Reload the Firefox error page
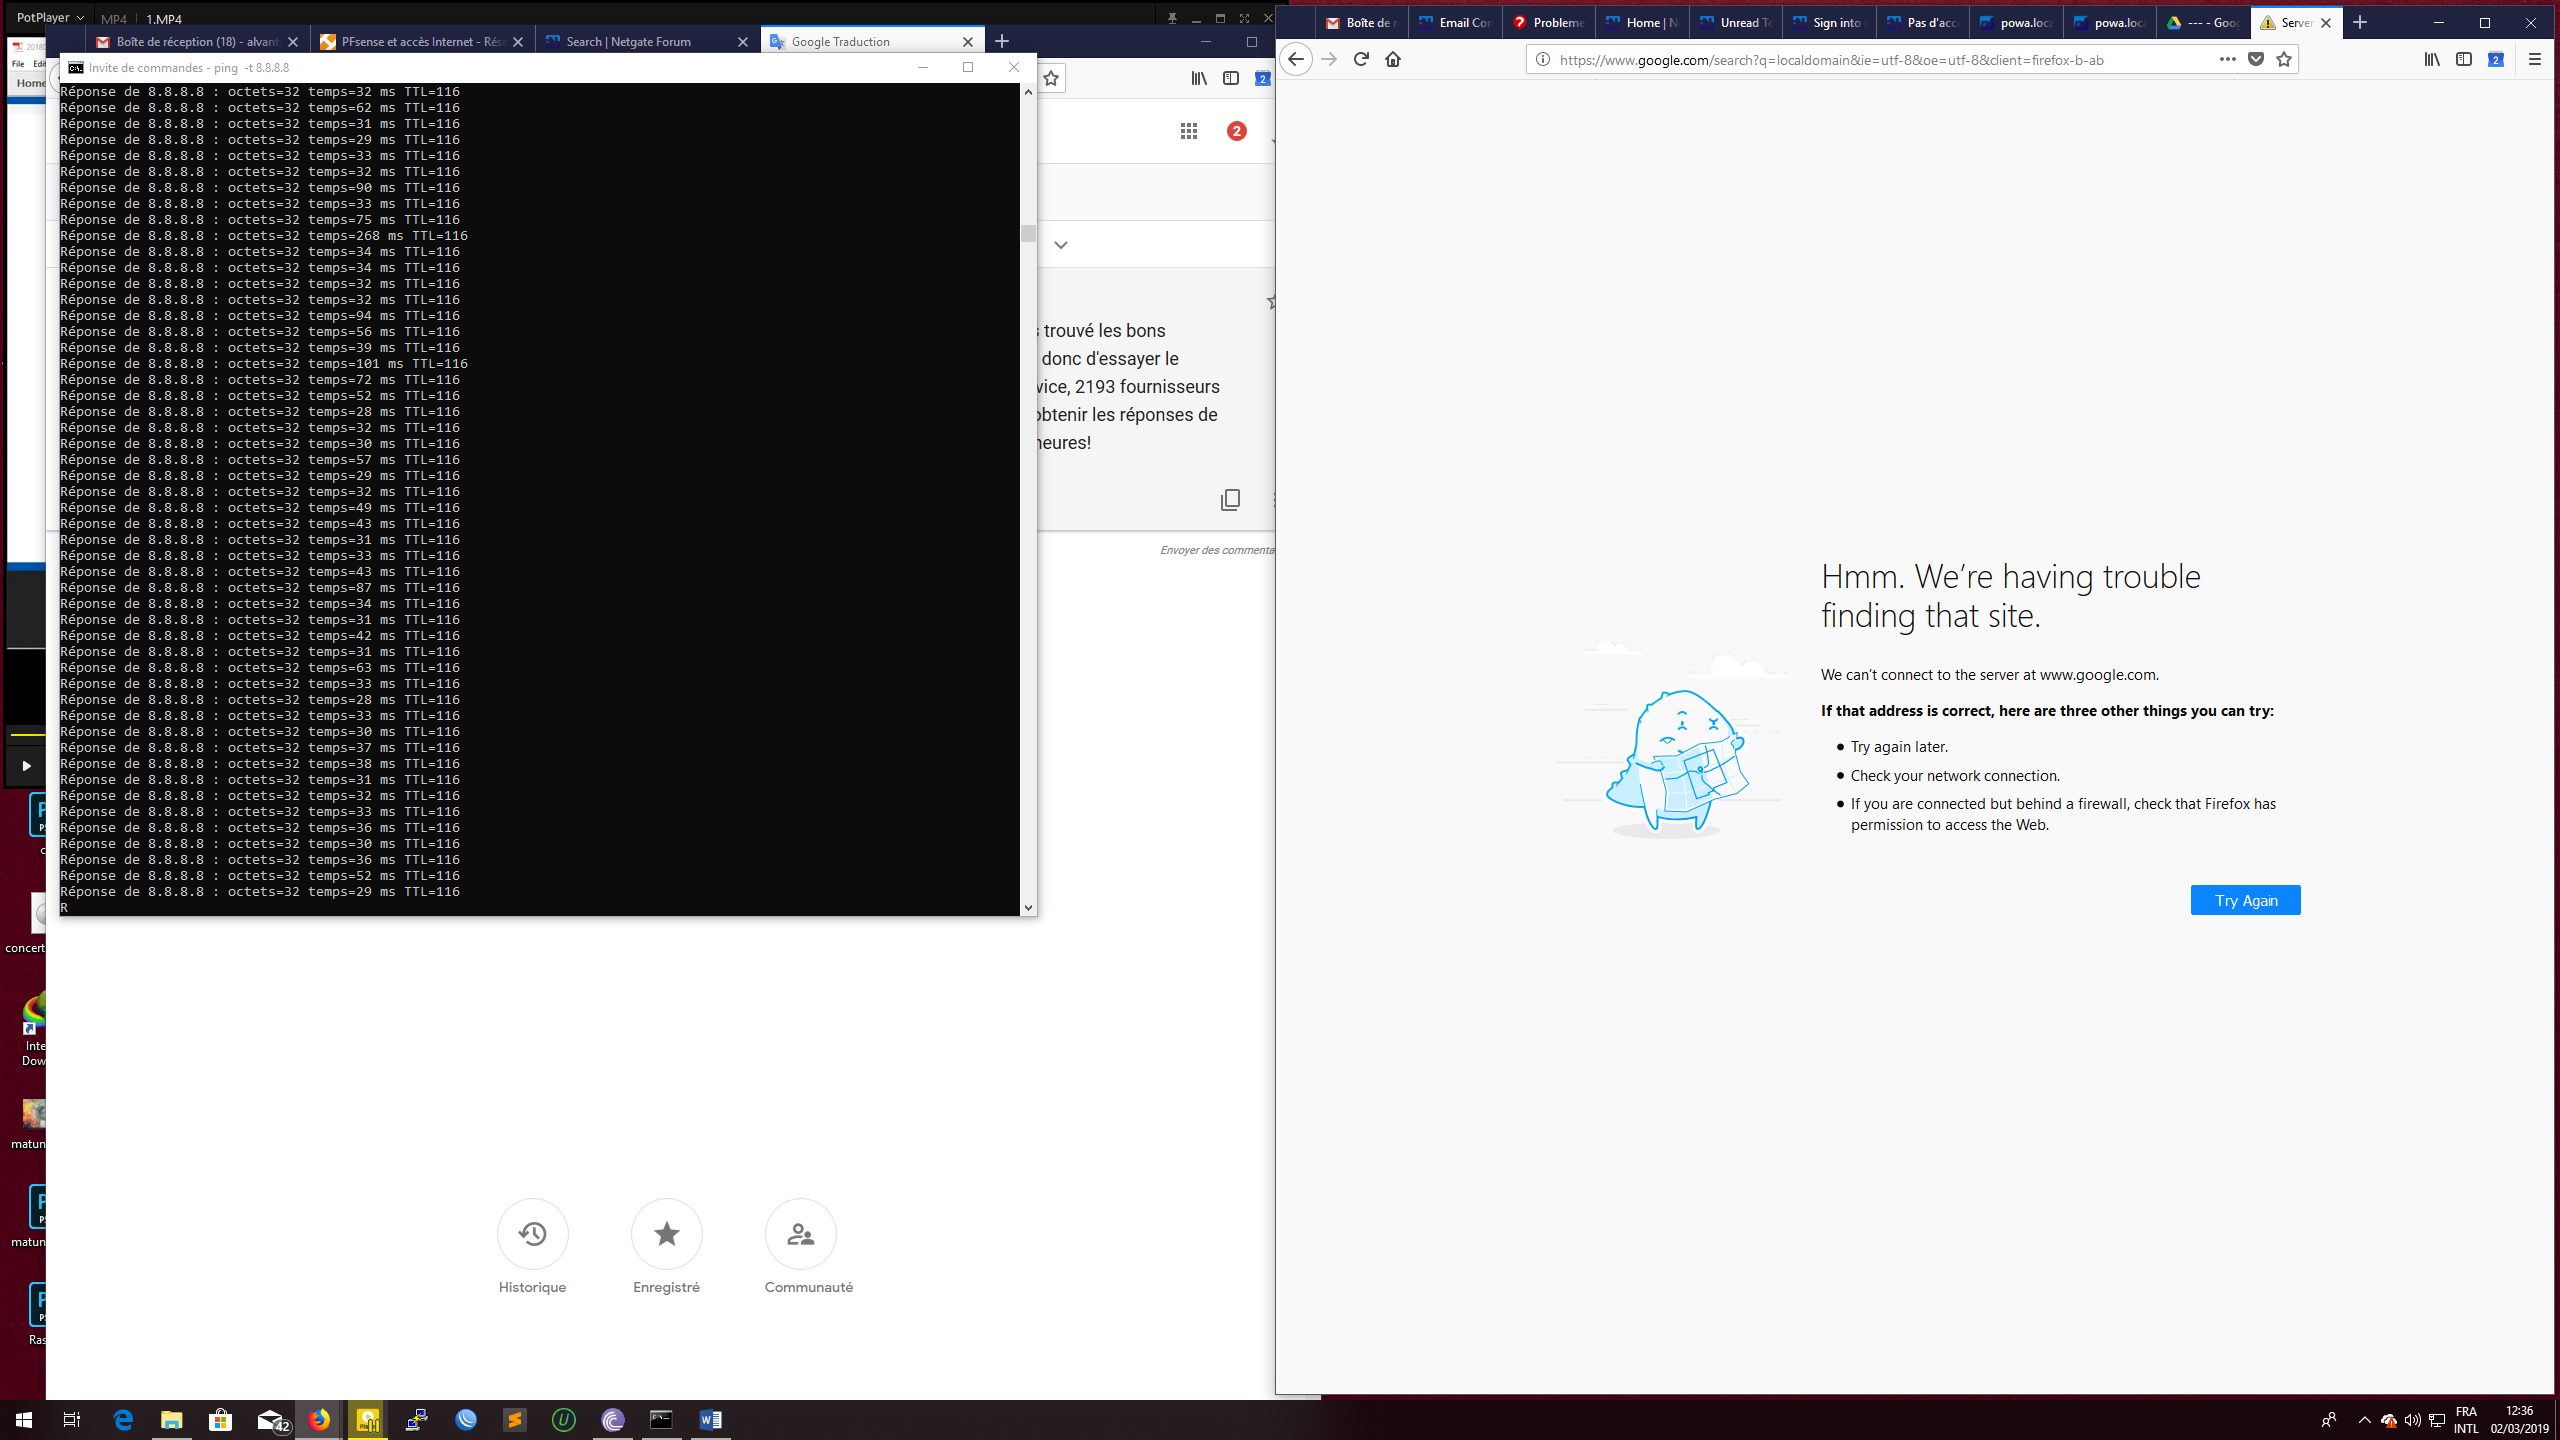 [1361, 59]
